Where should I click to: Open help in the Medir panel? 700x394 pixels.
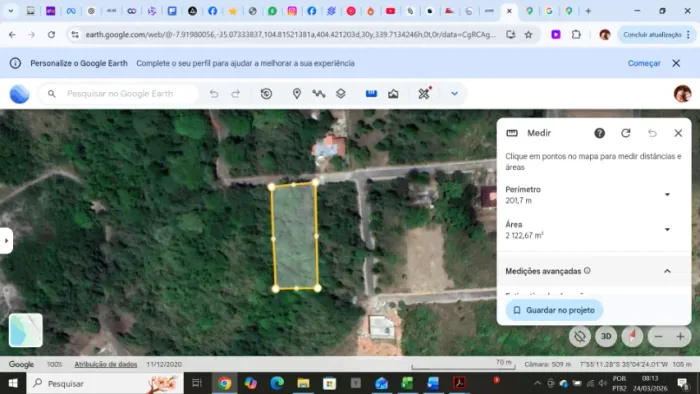[599, 133]
